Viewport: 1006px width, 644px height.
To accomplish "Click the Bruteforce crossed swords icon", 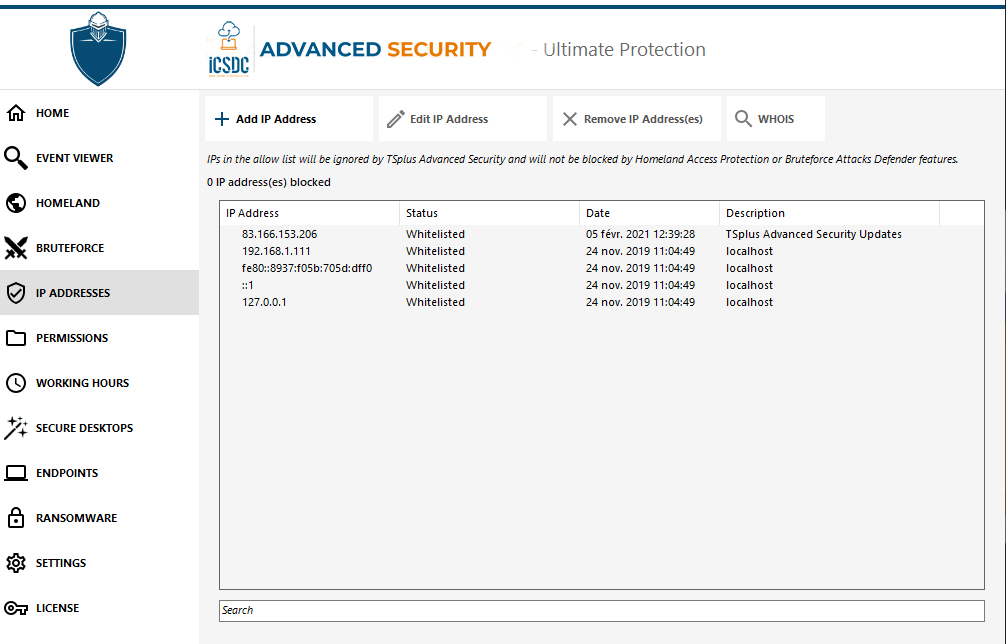I will 16,248.
